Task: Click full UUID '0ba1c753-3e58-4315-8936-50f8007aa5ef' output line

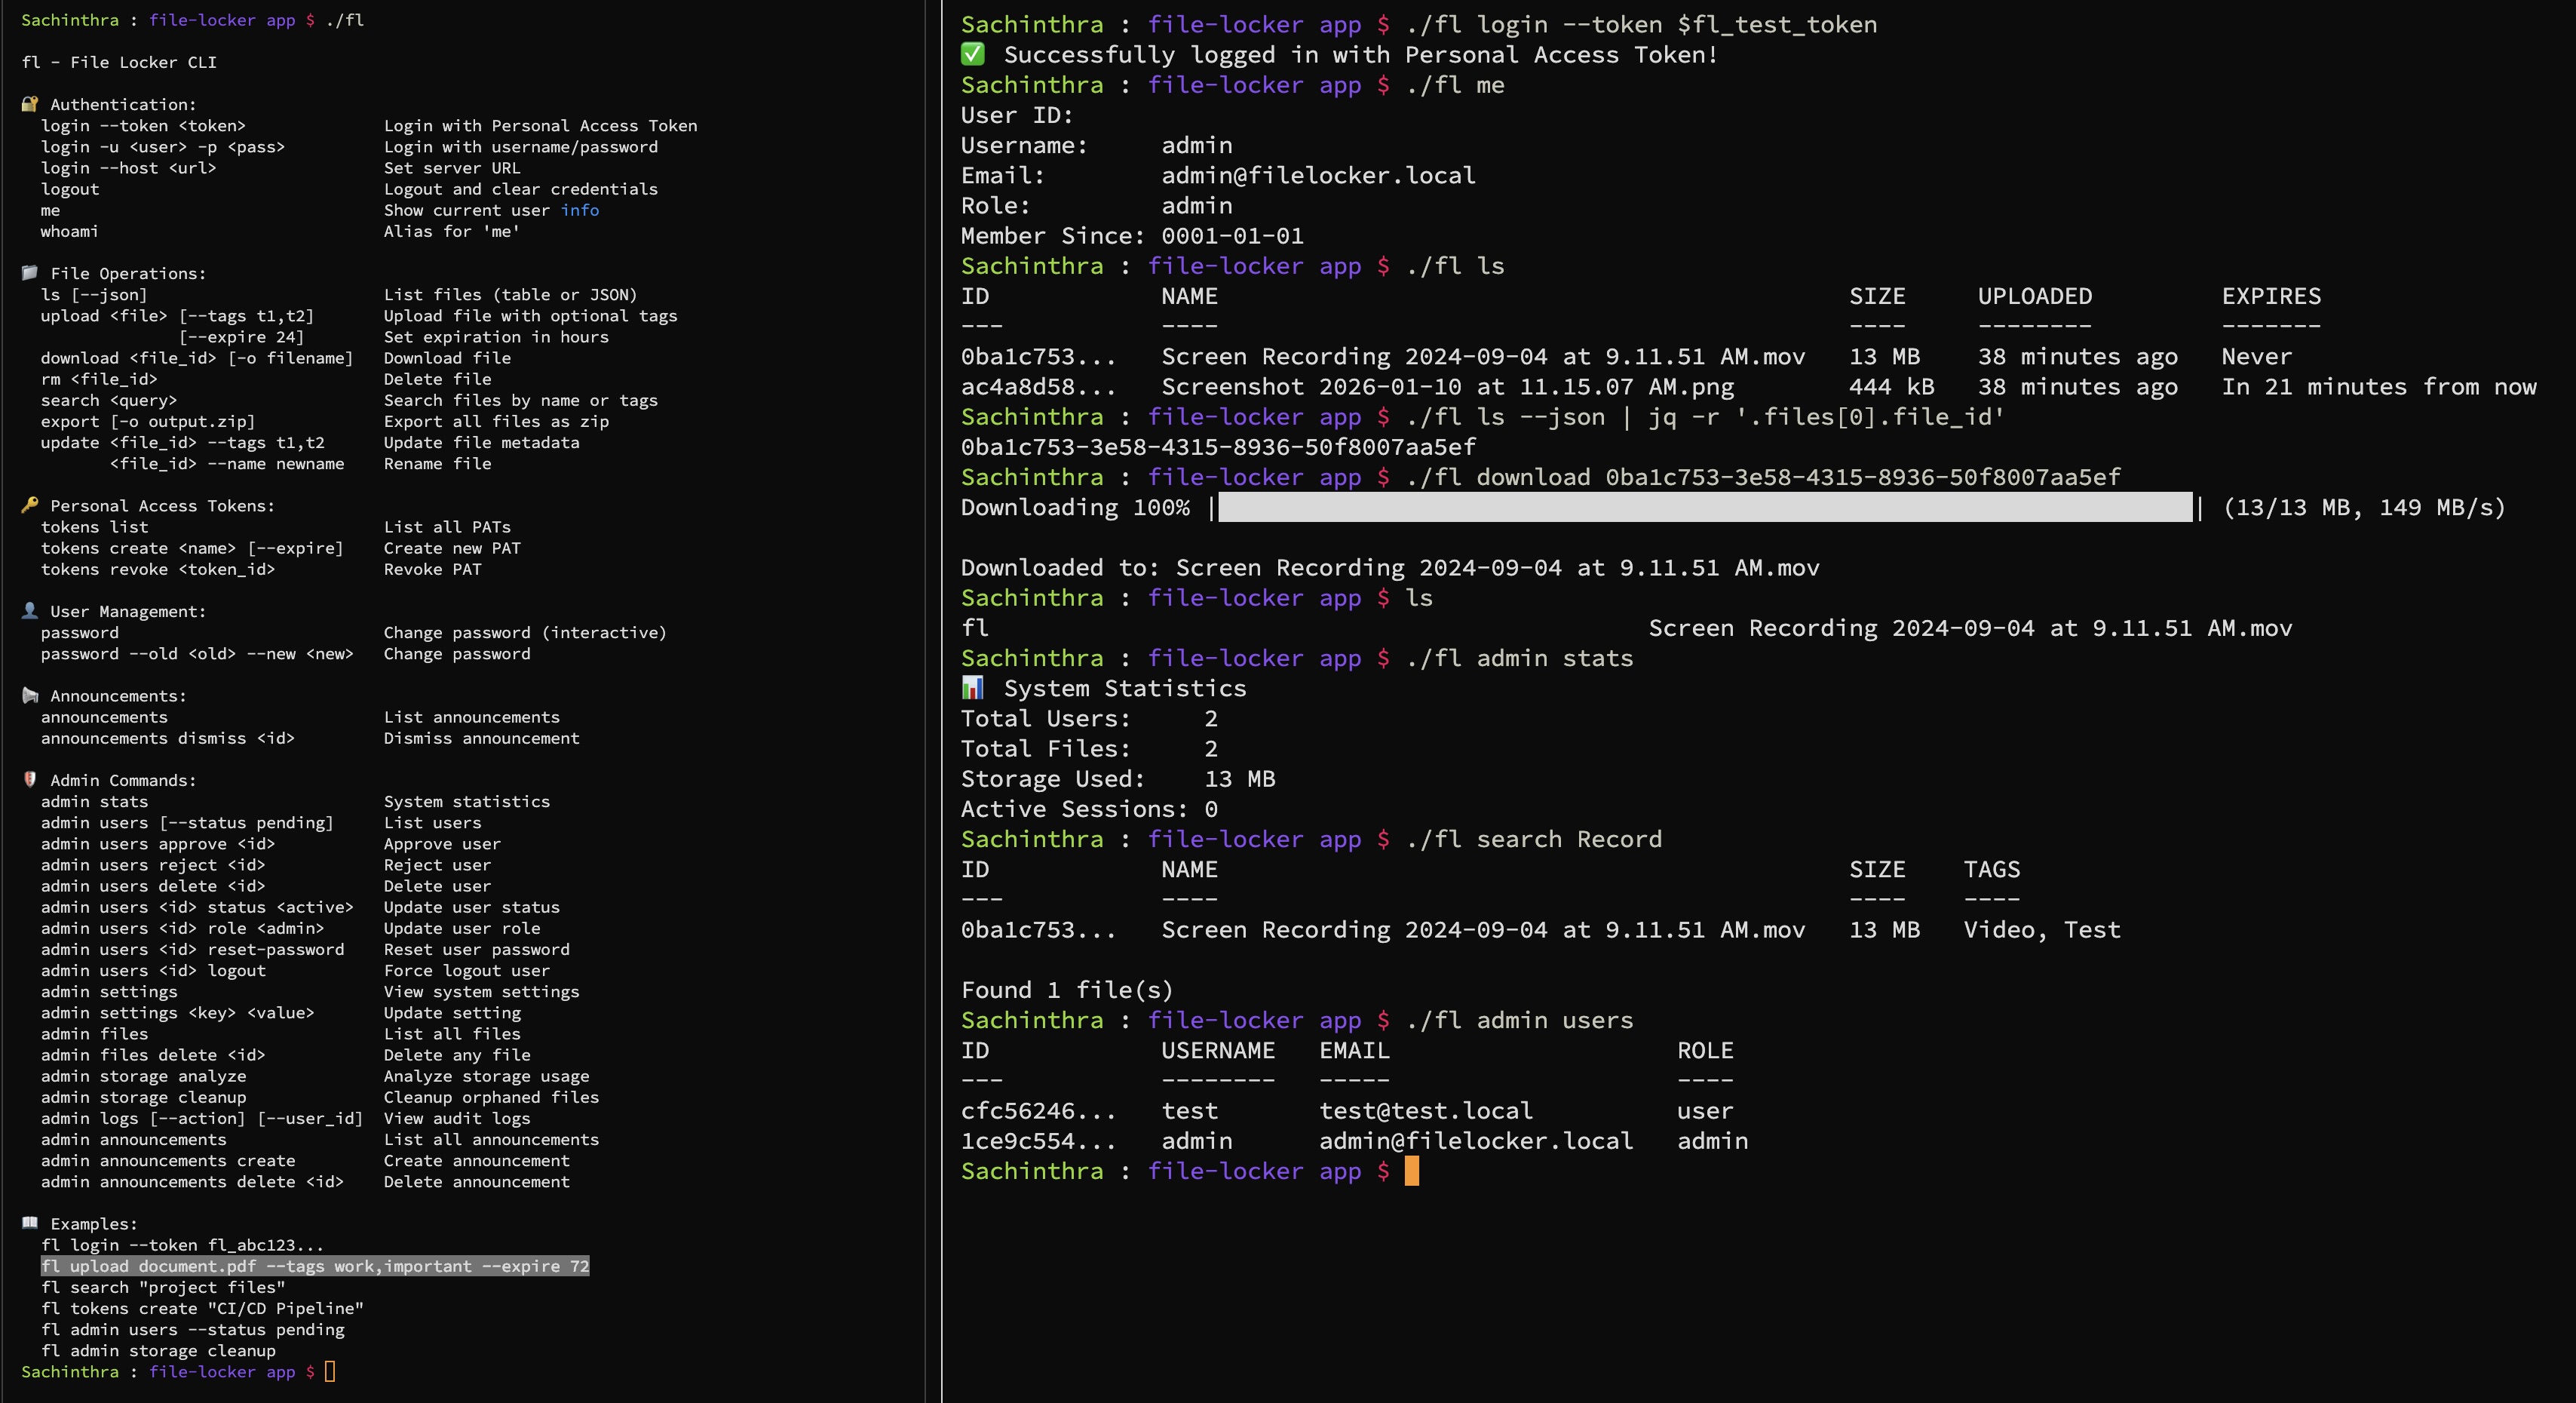Action: (1219, 447)
